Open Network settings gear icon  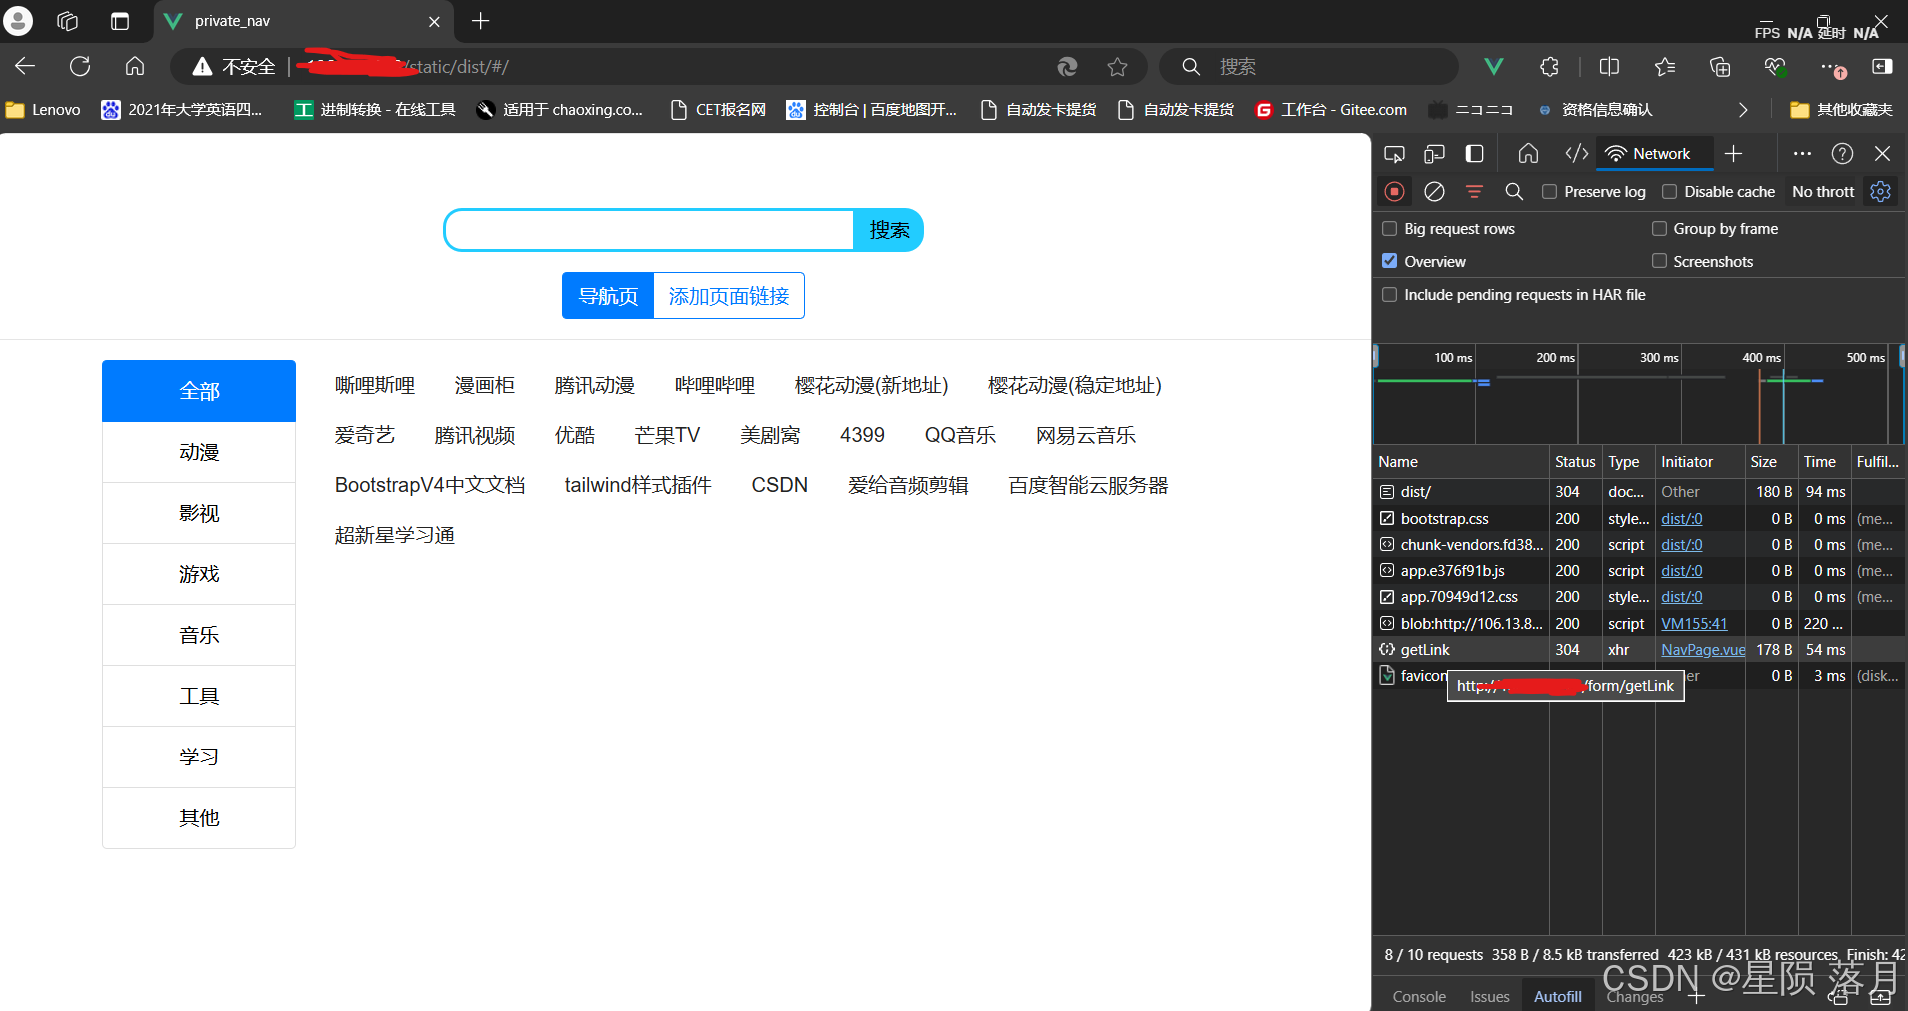(1881, 191)
